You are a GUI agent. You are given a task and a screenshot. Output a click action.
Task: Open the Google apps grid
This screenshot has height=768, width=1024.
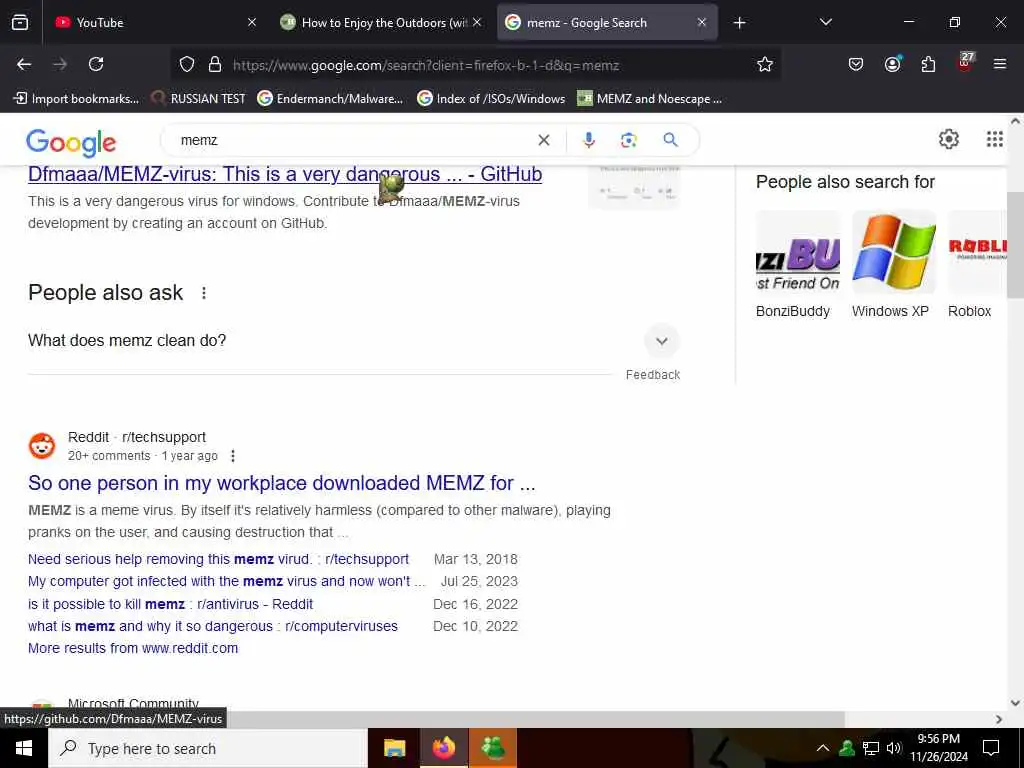click(x=995, y=139)
